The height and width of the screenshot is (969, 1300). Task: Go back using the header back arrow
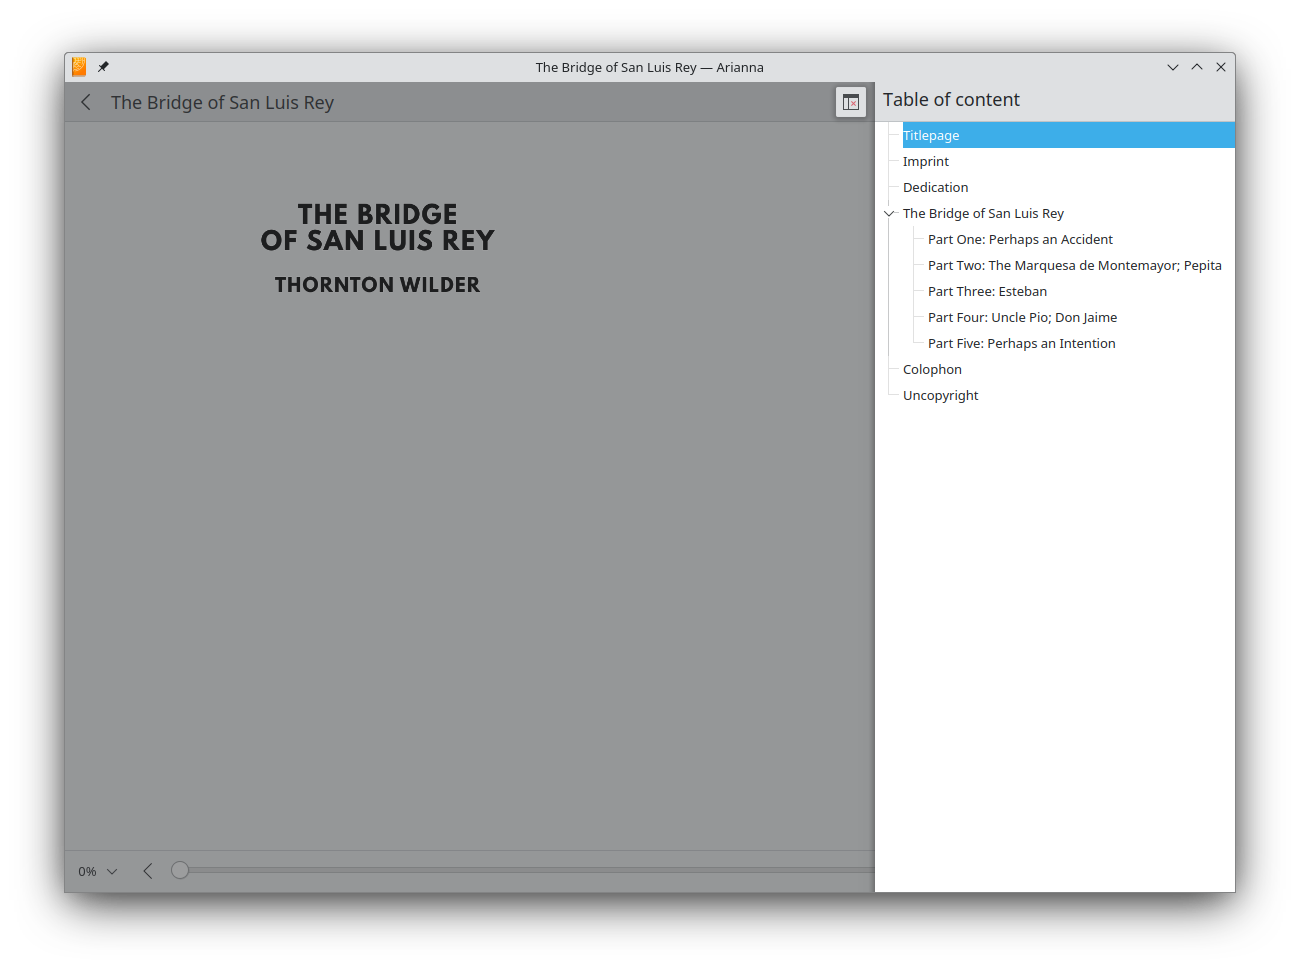(x=86, y=102)
